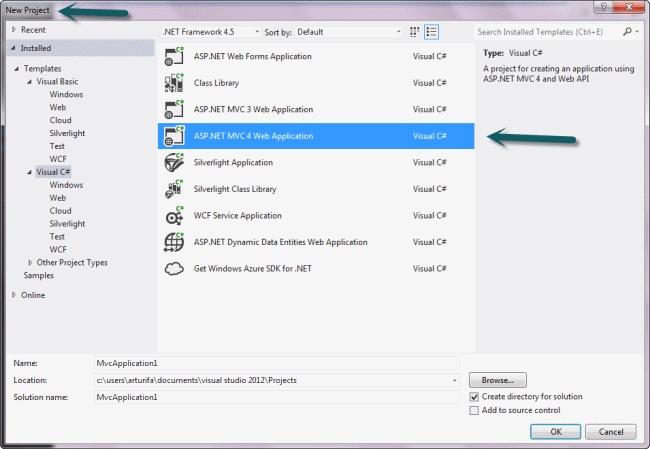Image resolution: width=650 pixels, height=449 pixels.
Task: Toggle Create directory for solution checkbox
Action: 474,397
